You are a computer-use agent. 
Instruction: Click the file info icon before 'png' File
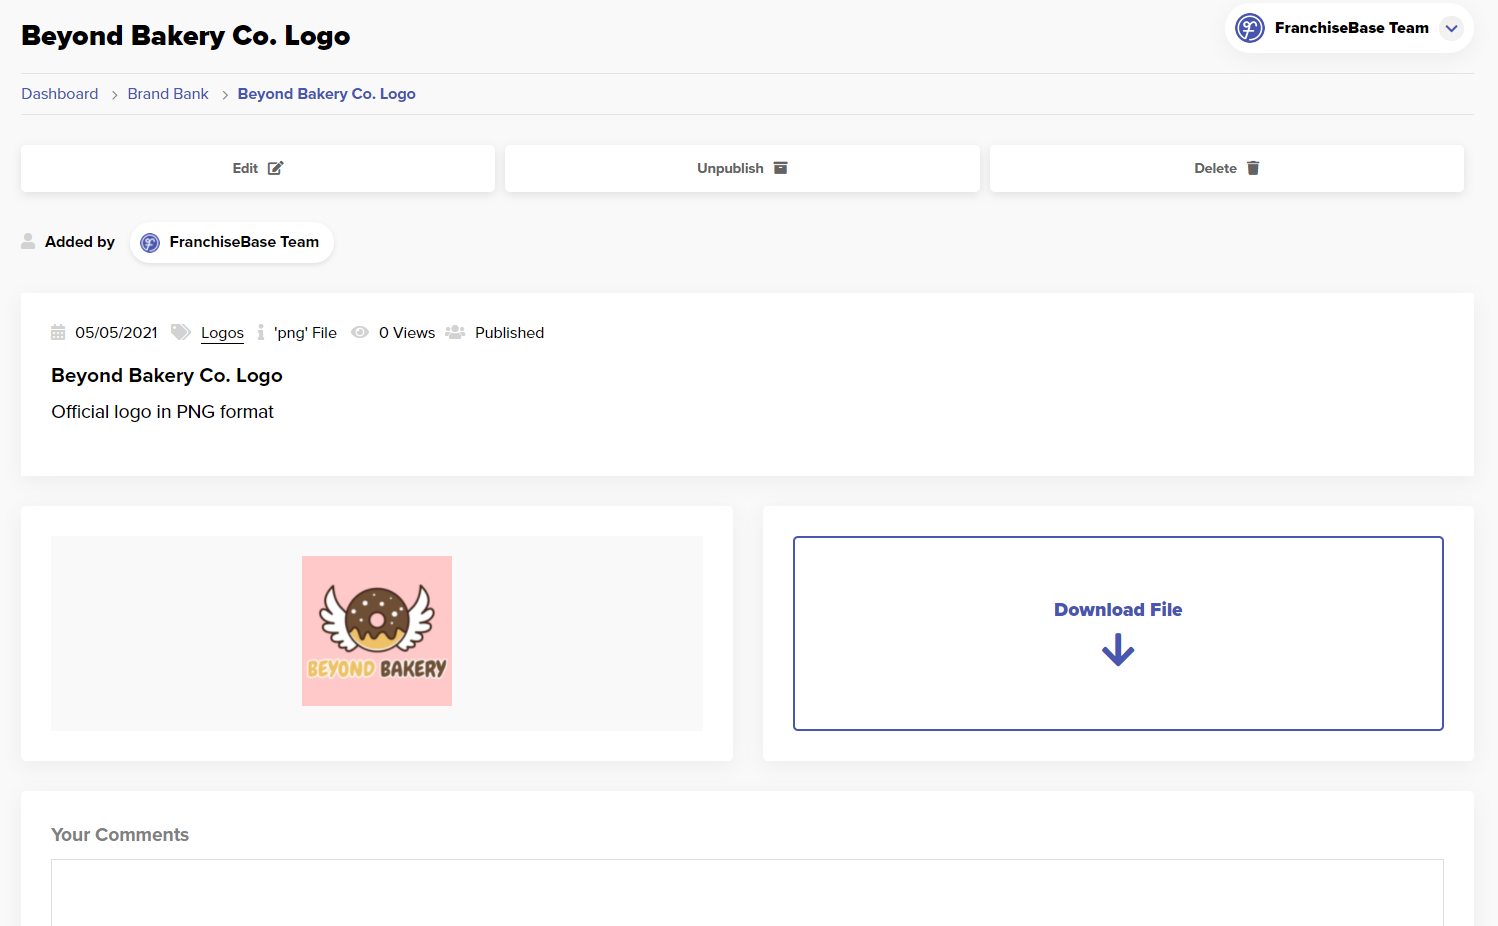tap(261, 332)
